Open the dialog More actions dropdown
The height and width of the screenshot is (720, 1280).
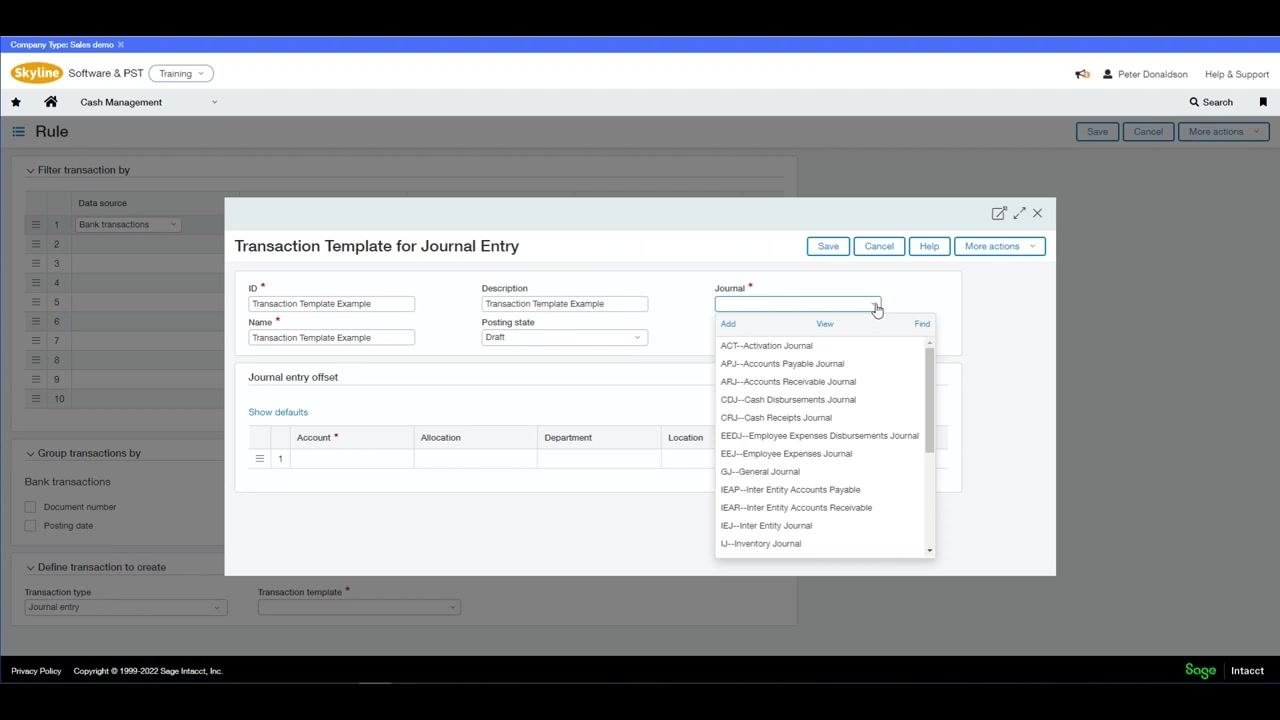tap(999, 246)
